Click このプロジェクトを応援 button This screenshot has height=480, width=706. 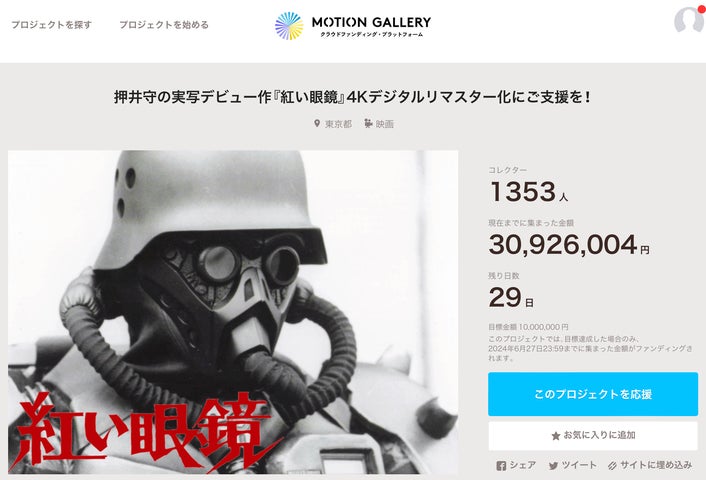point(593,394)
